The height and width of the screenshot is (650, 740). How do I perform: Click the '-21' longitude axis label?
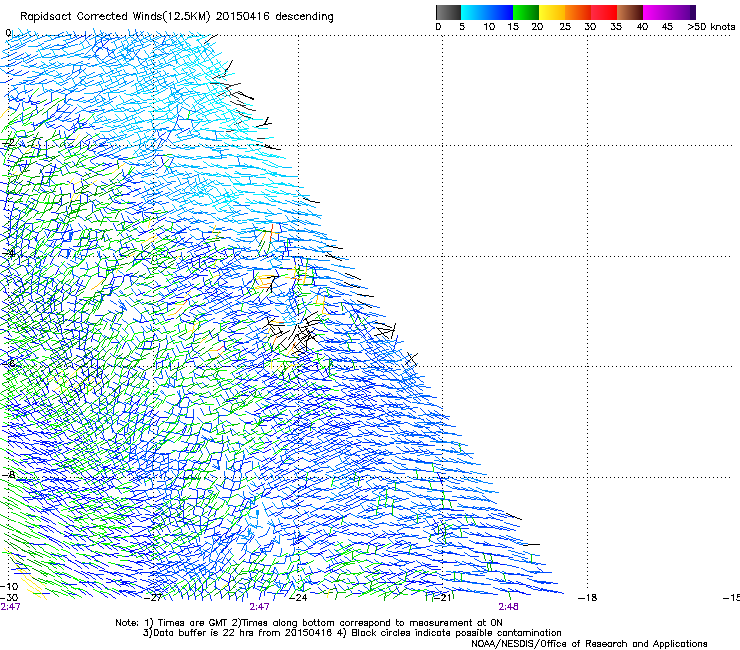click(443, 598)
